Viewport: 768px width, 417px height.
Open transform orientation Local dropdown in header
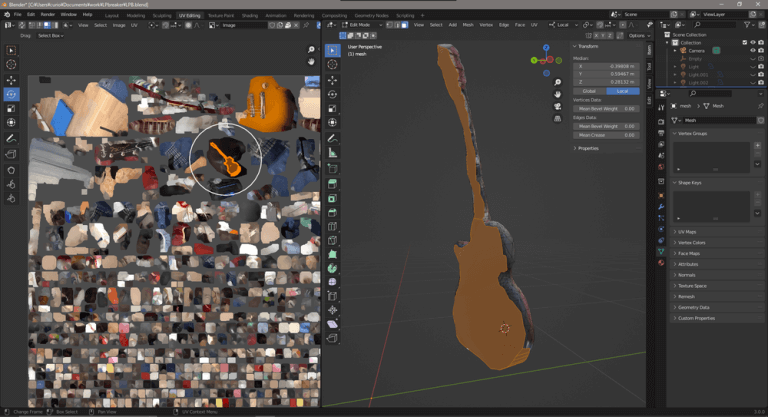(x=563, y=25)
